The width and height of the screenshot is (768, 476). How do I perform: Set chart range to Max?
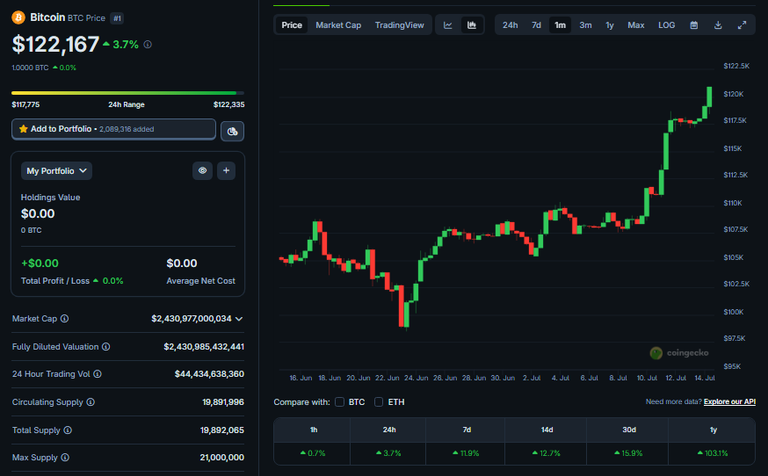coord(636,25)
